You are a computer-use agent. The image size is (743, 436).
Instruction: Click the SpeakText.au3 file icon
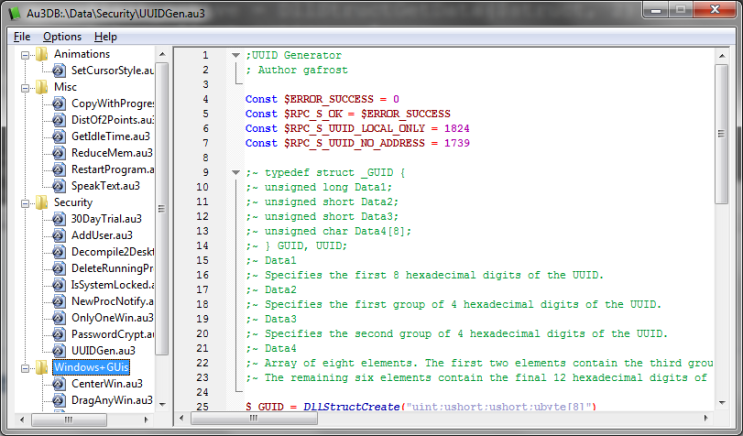tap(59, 186)
